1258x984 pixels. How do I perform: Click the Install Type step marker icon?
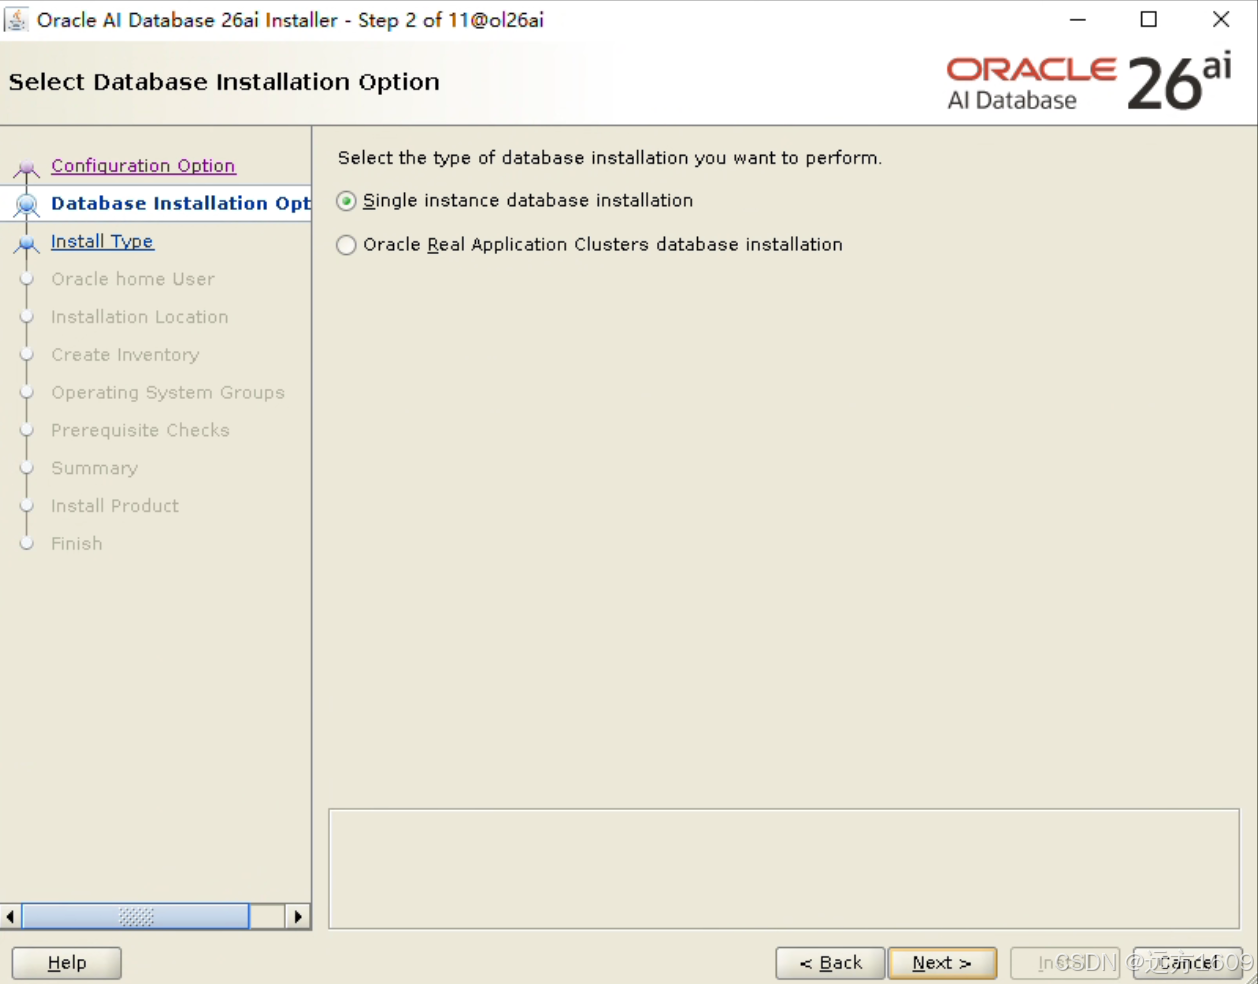[27, 243]
